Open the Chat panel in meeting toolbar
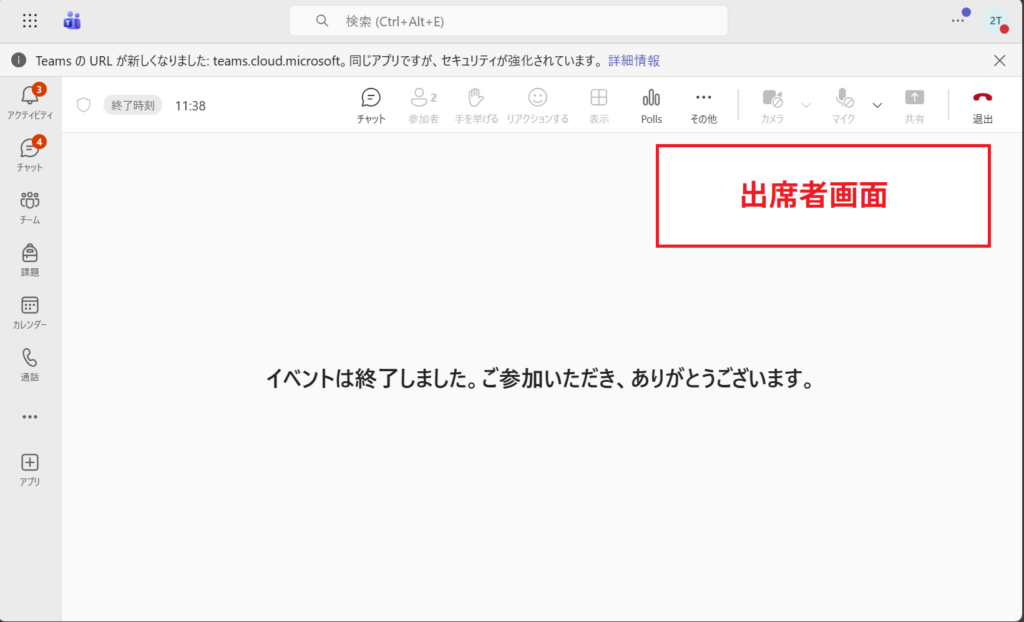Screen dimensions: 1024x622 click(x=371, y=104)
